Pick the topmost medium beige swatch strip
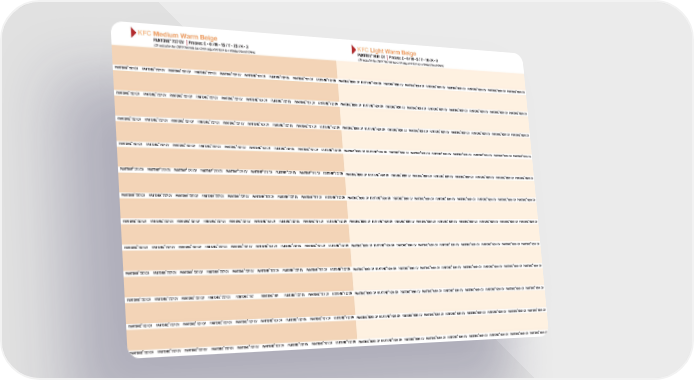This screenshot has width=694, height=380. [224, 58]
